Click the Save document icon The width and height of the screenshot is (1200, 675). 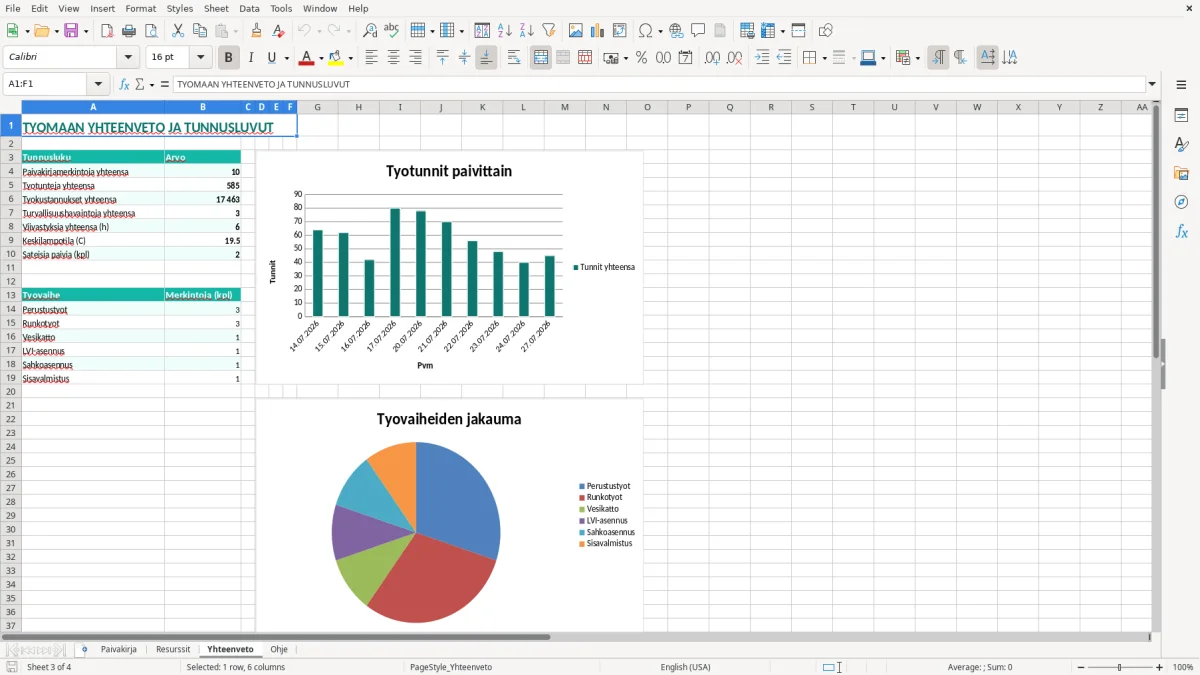71,31
